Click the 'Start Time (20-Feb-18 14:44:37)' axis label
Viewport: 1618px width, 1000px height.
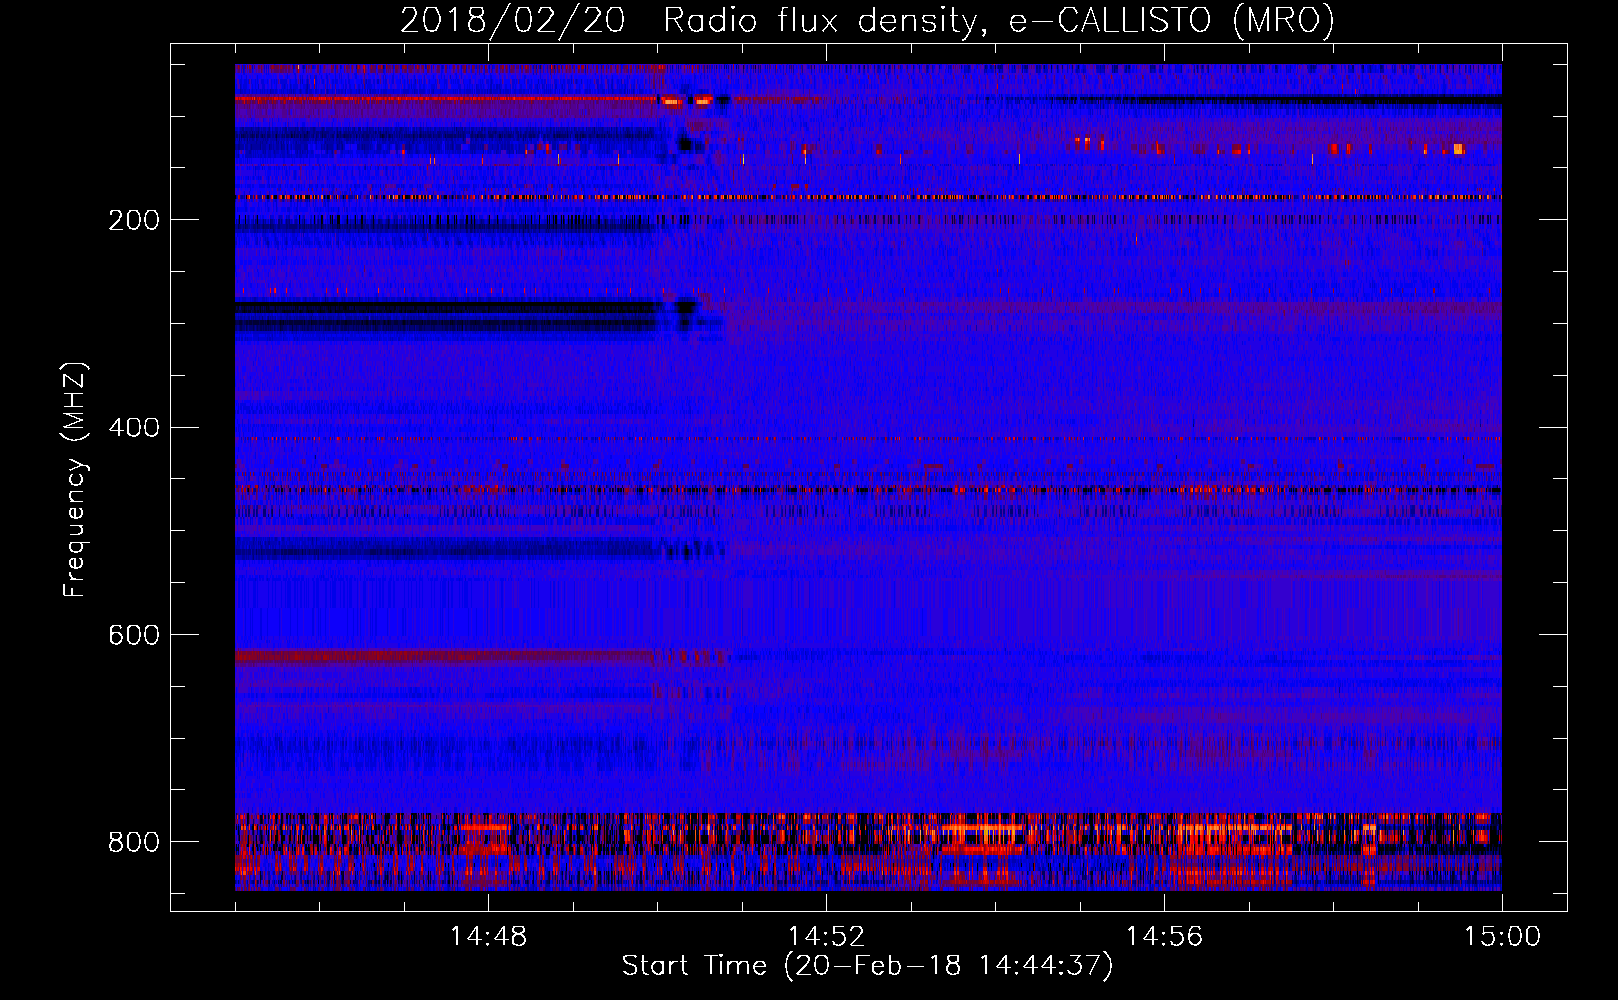(868, 966)
